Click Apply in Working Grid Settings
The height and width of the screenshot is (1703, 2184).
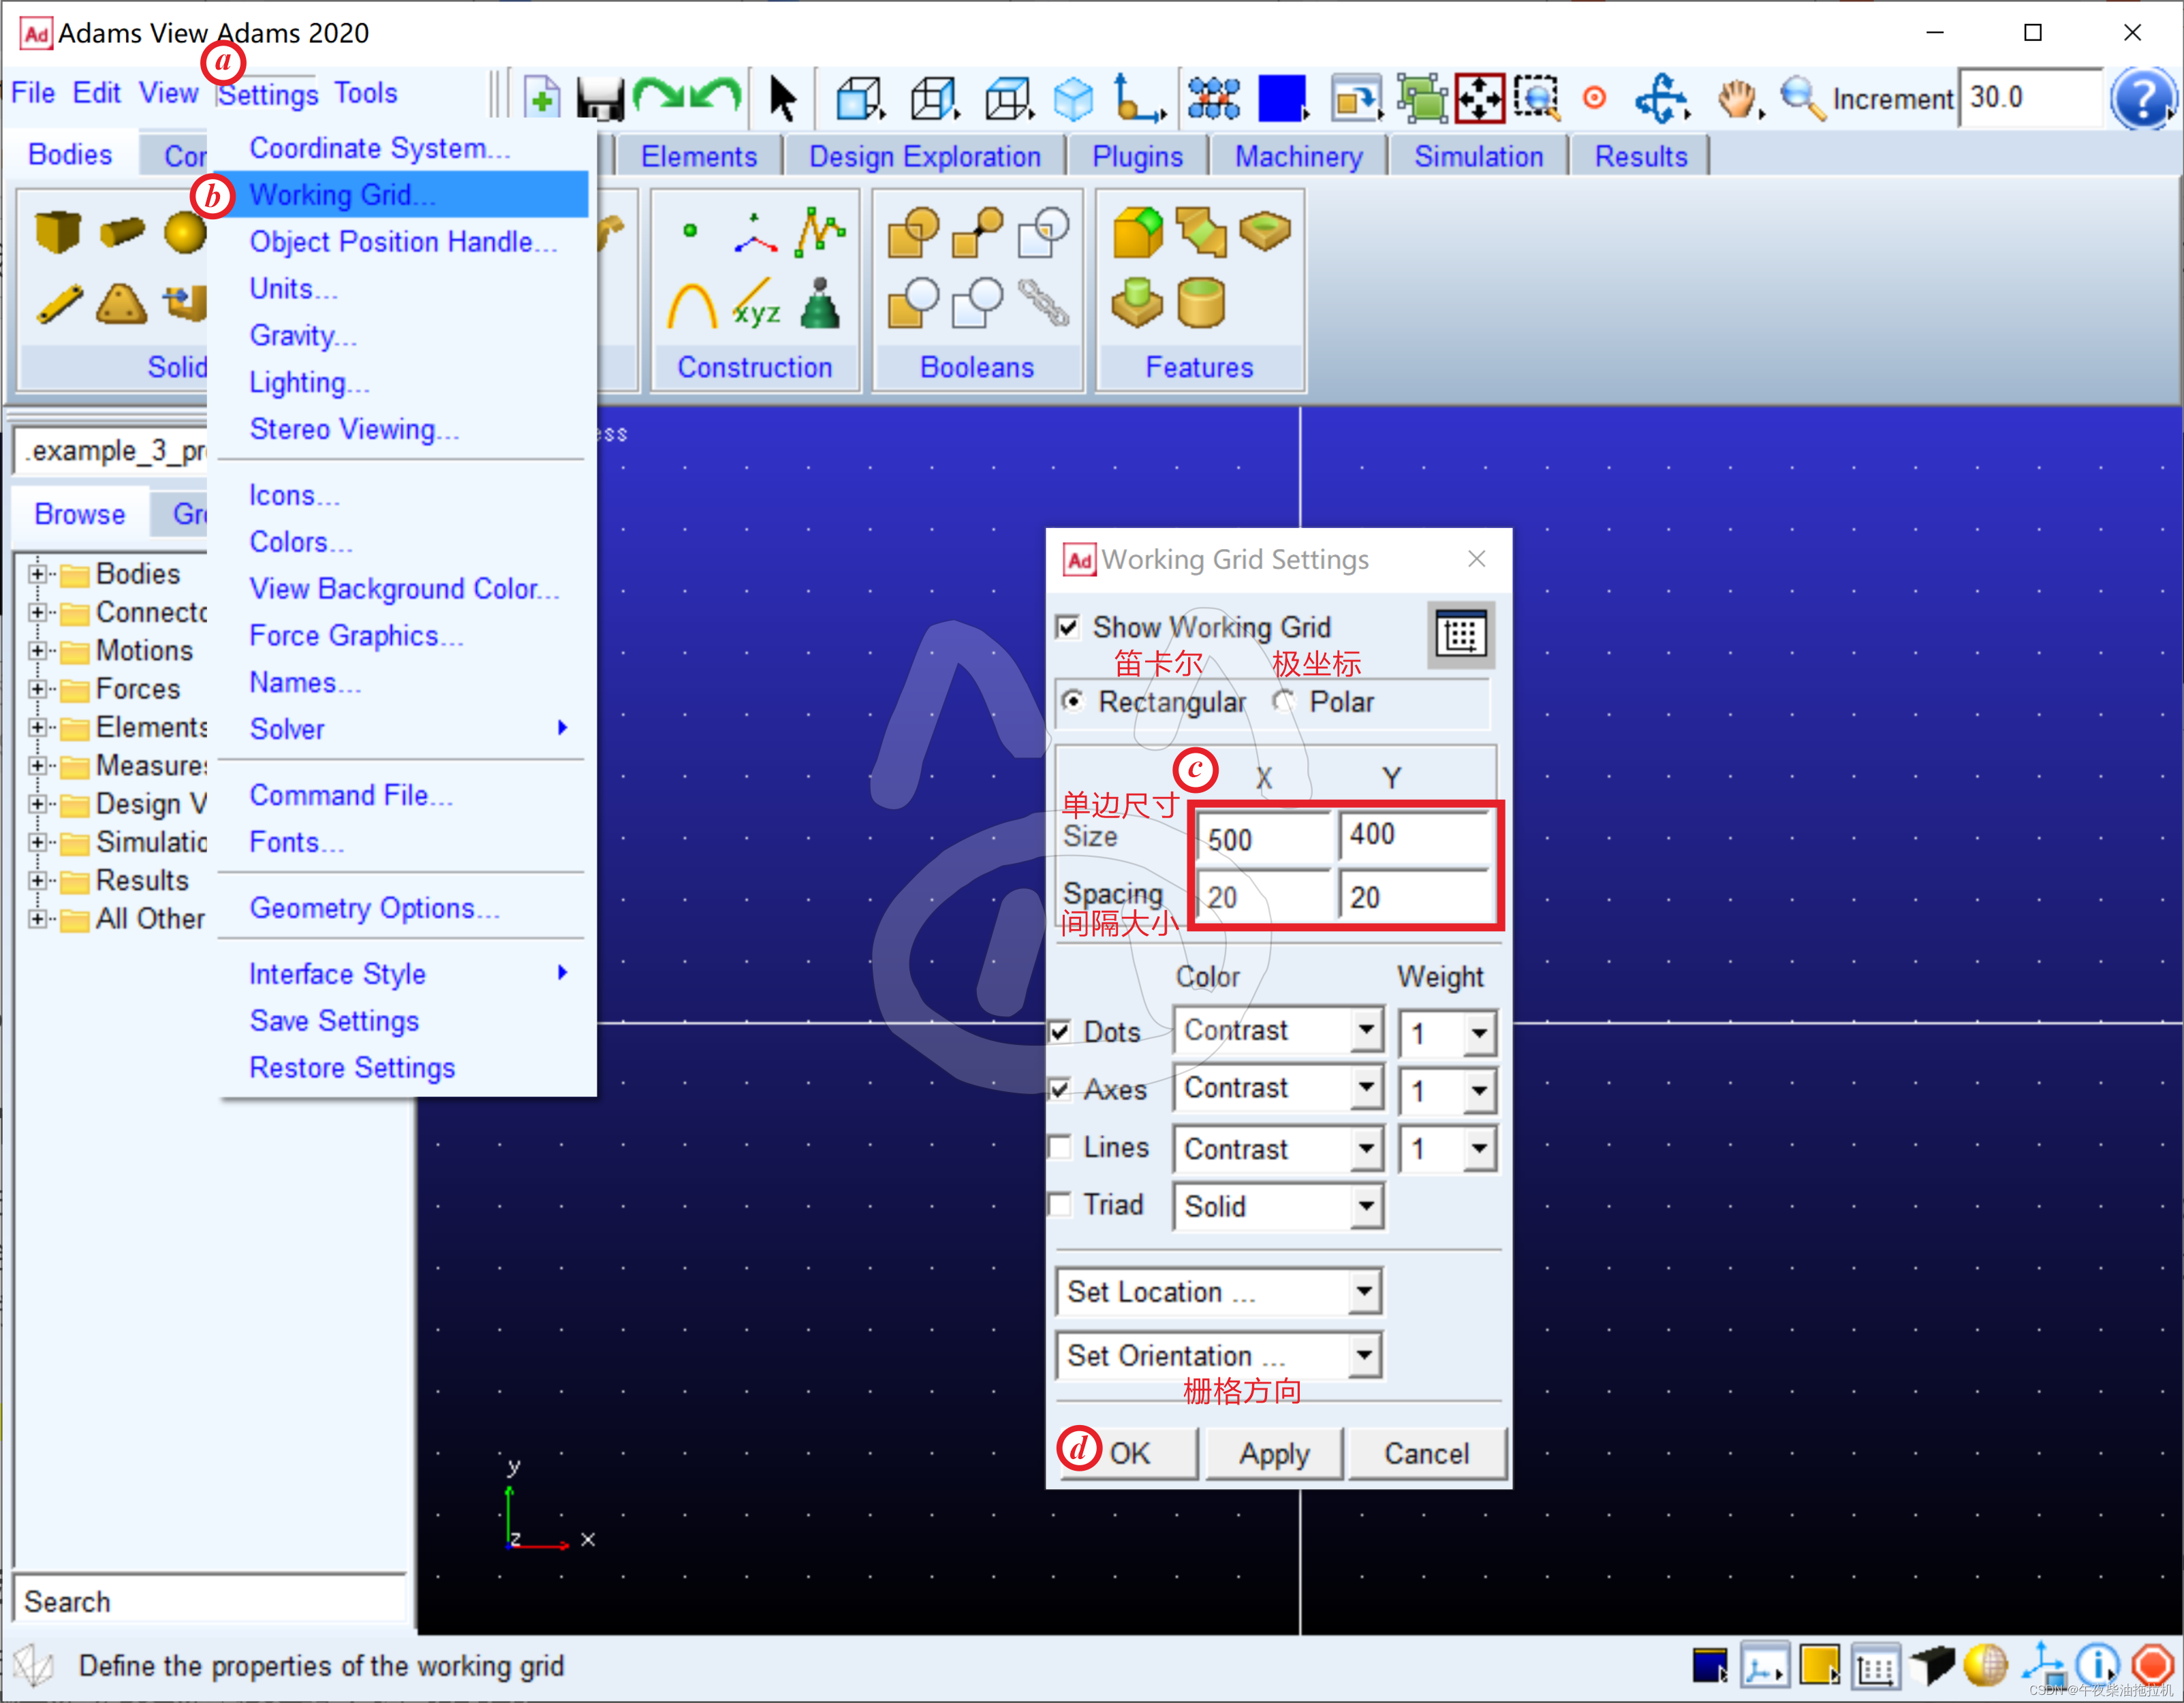(1274, 1453)
